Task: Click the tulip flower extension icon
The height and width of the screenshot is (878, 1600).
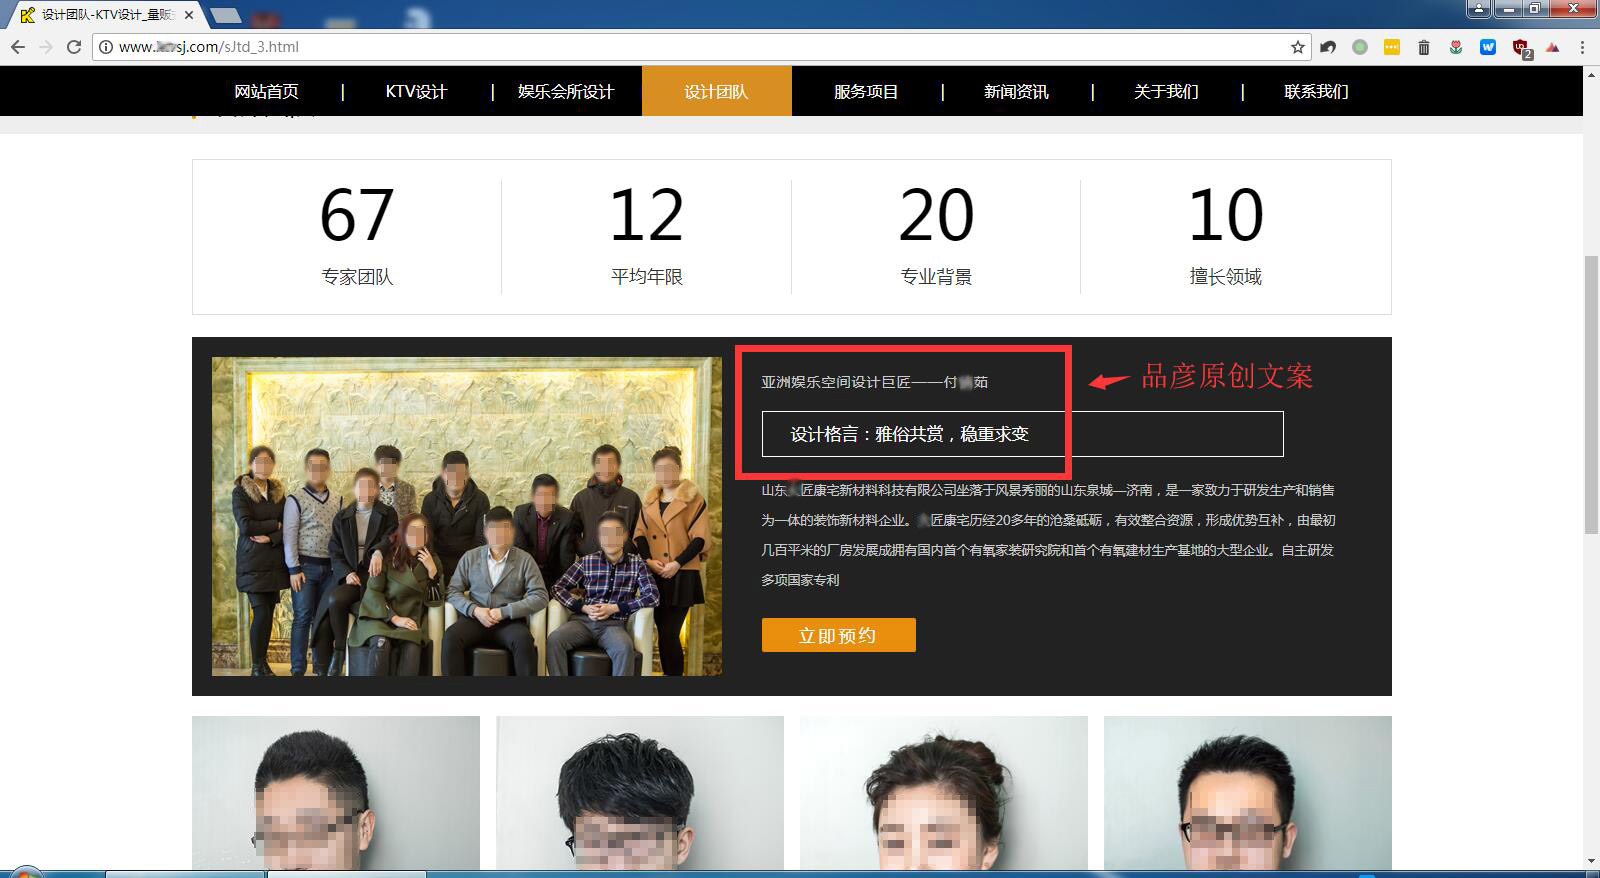Action: pyautogui.click(x=1456, y=47)
